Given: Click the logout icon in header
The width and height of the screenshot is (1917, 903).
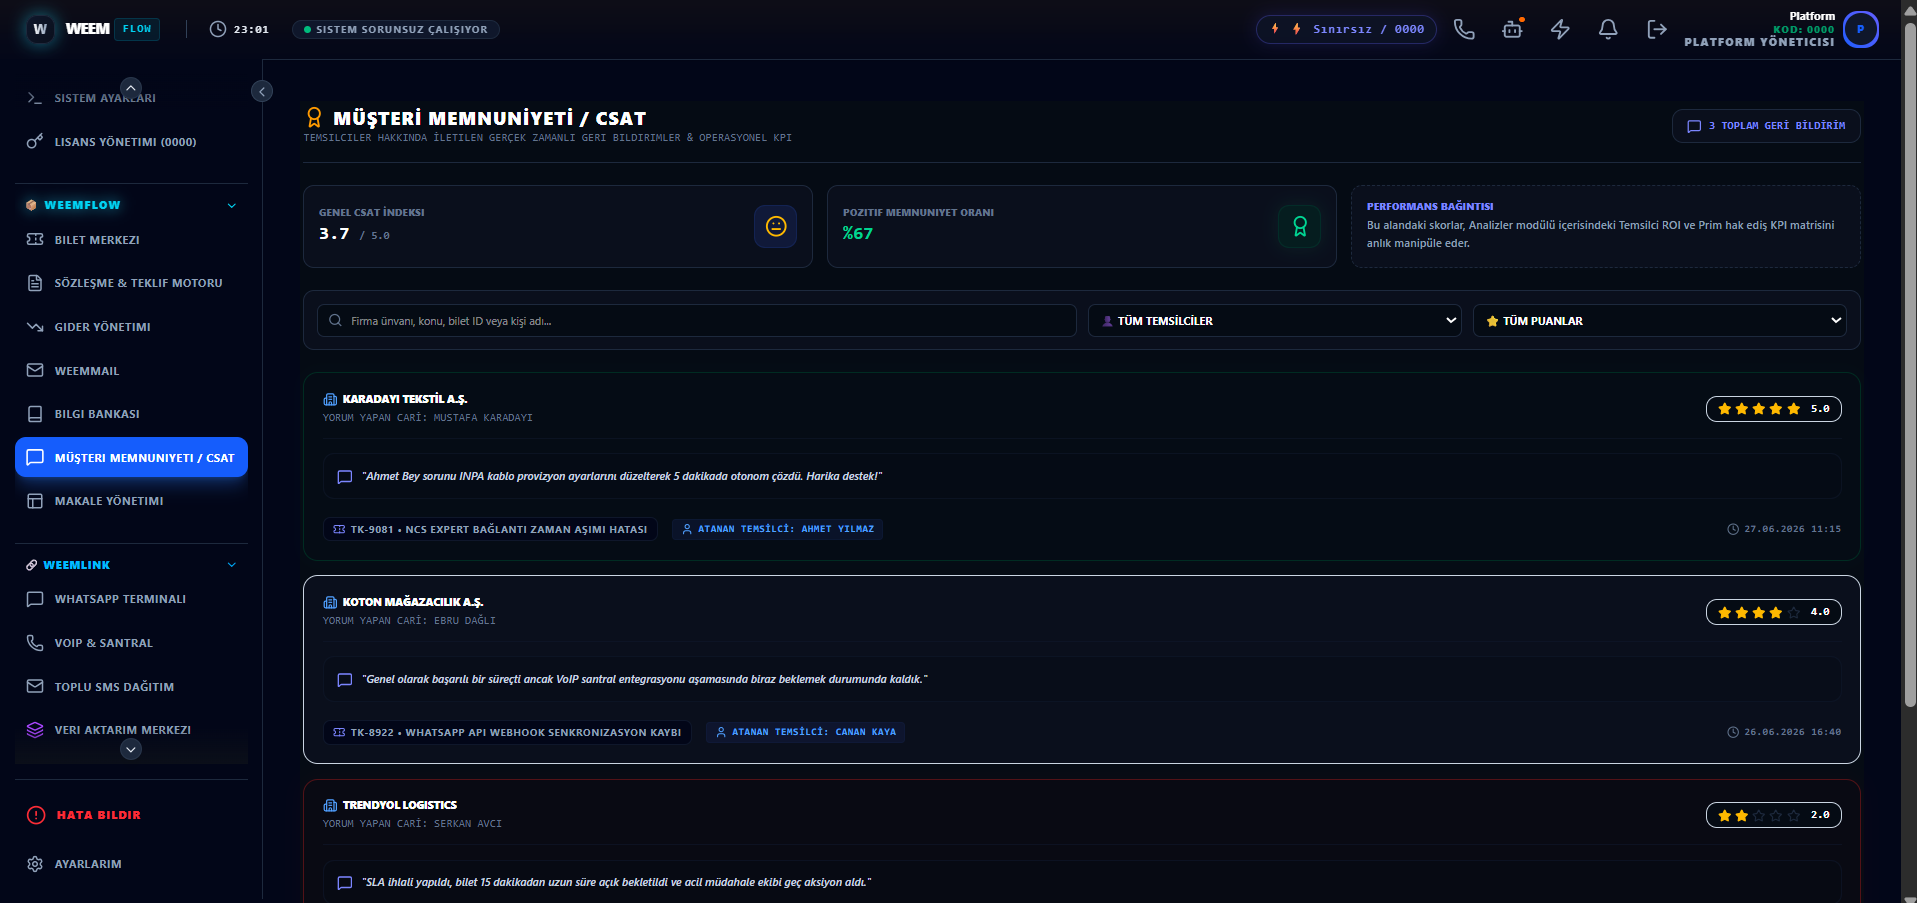Looking at the screenshot, I should tap(1656, 29).
